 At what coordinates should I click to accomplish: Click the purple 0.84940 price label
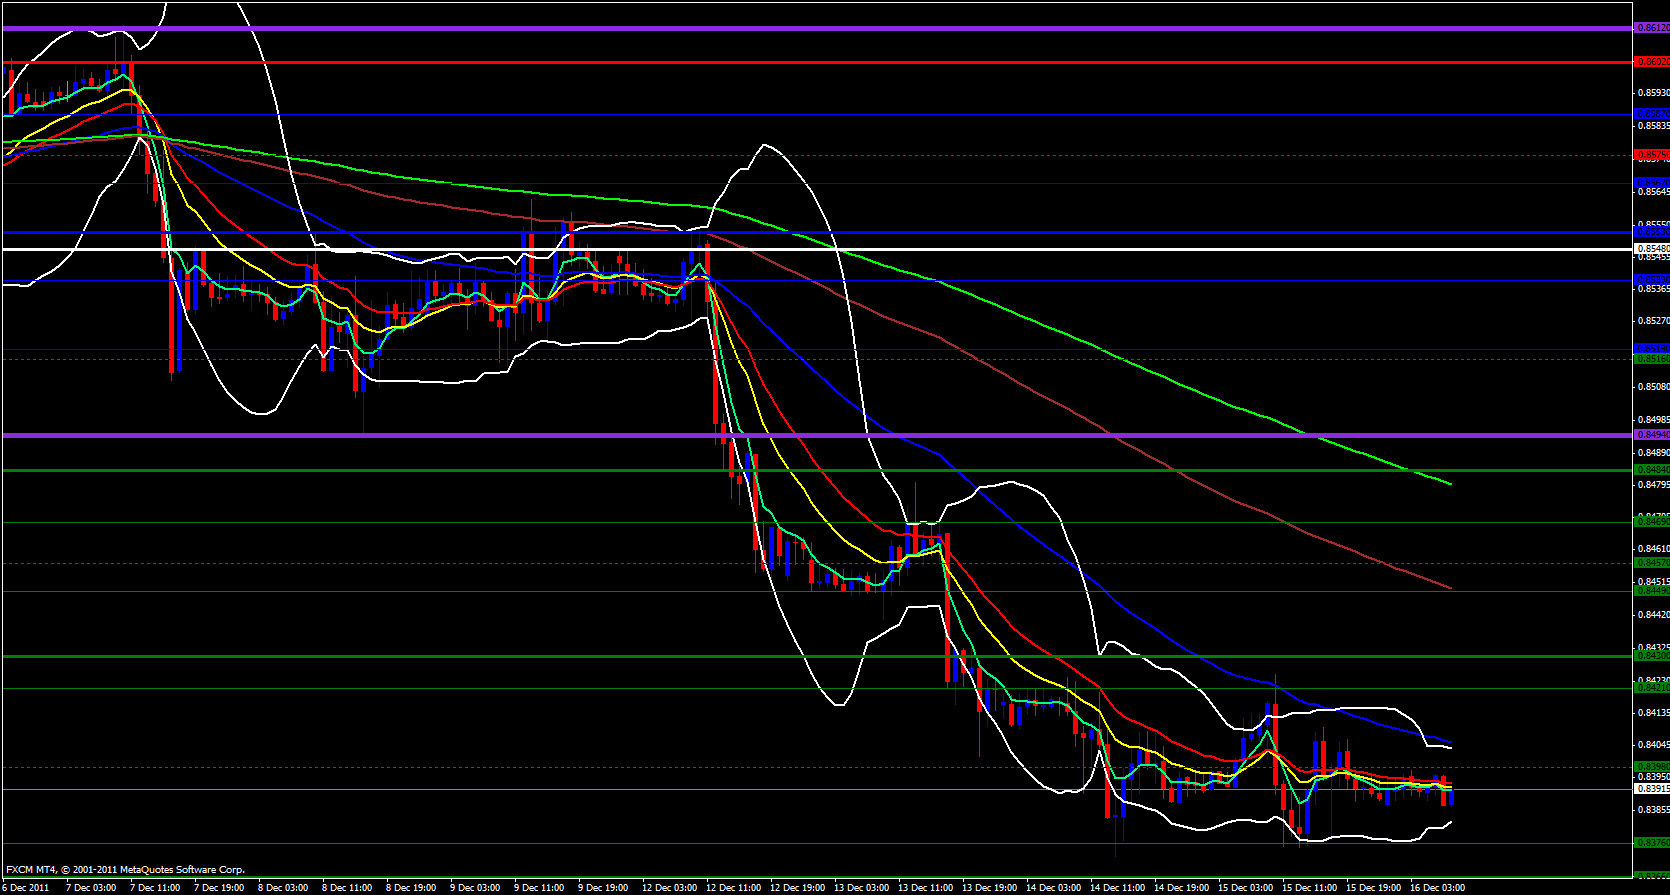pyautogui.click(x=1651, y=435)
